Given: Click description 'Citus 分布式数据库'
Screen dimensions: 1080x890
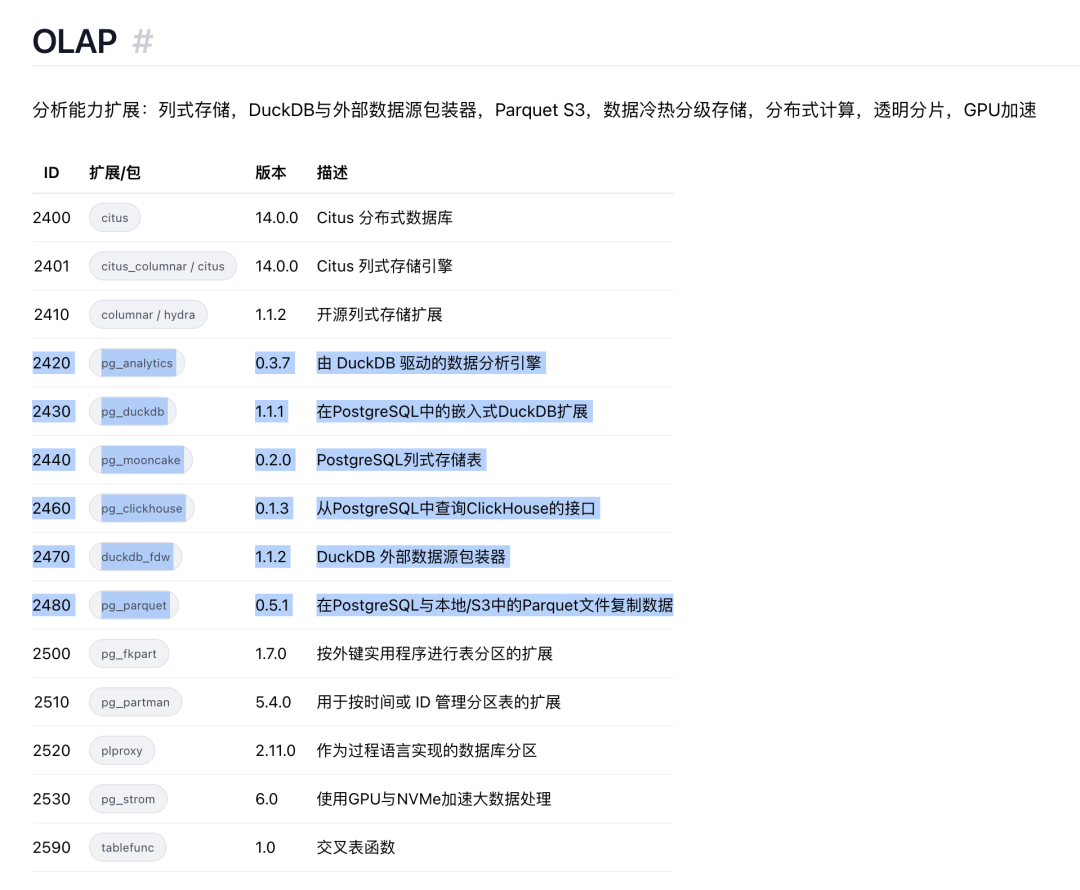Looking at the screenshot, I should tap(384, 218).
